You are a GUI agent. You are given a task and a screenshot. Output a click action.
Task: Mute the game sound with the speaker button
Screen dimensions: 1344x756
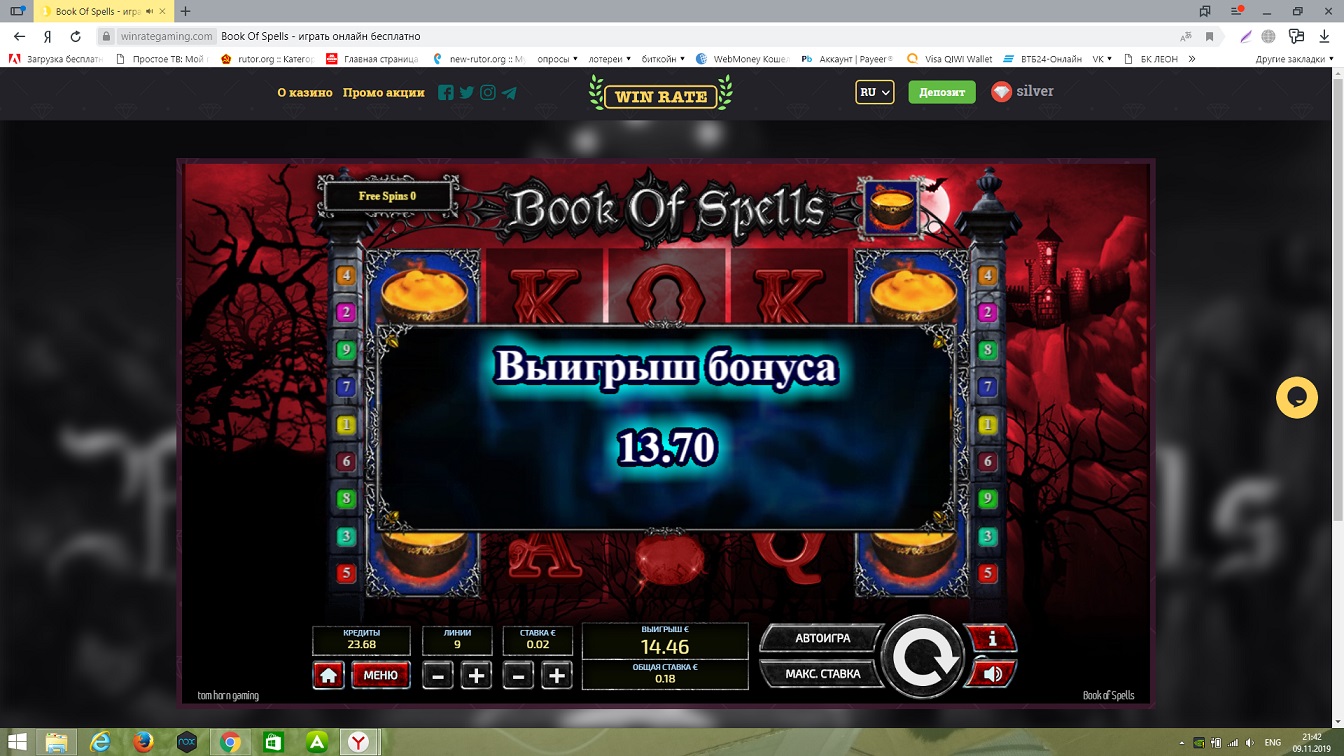coord(991,674)
